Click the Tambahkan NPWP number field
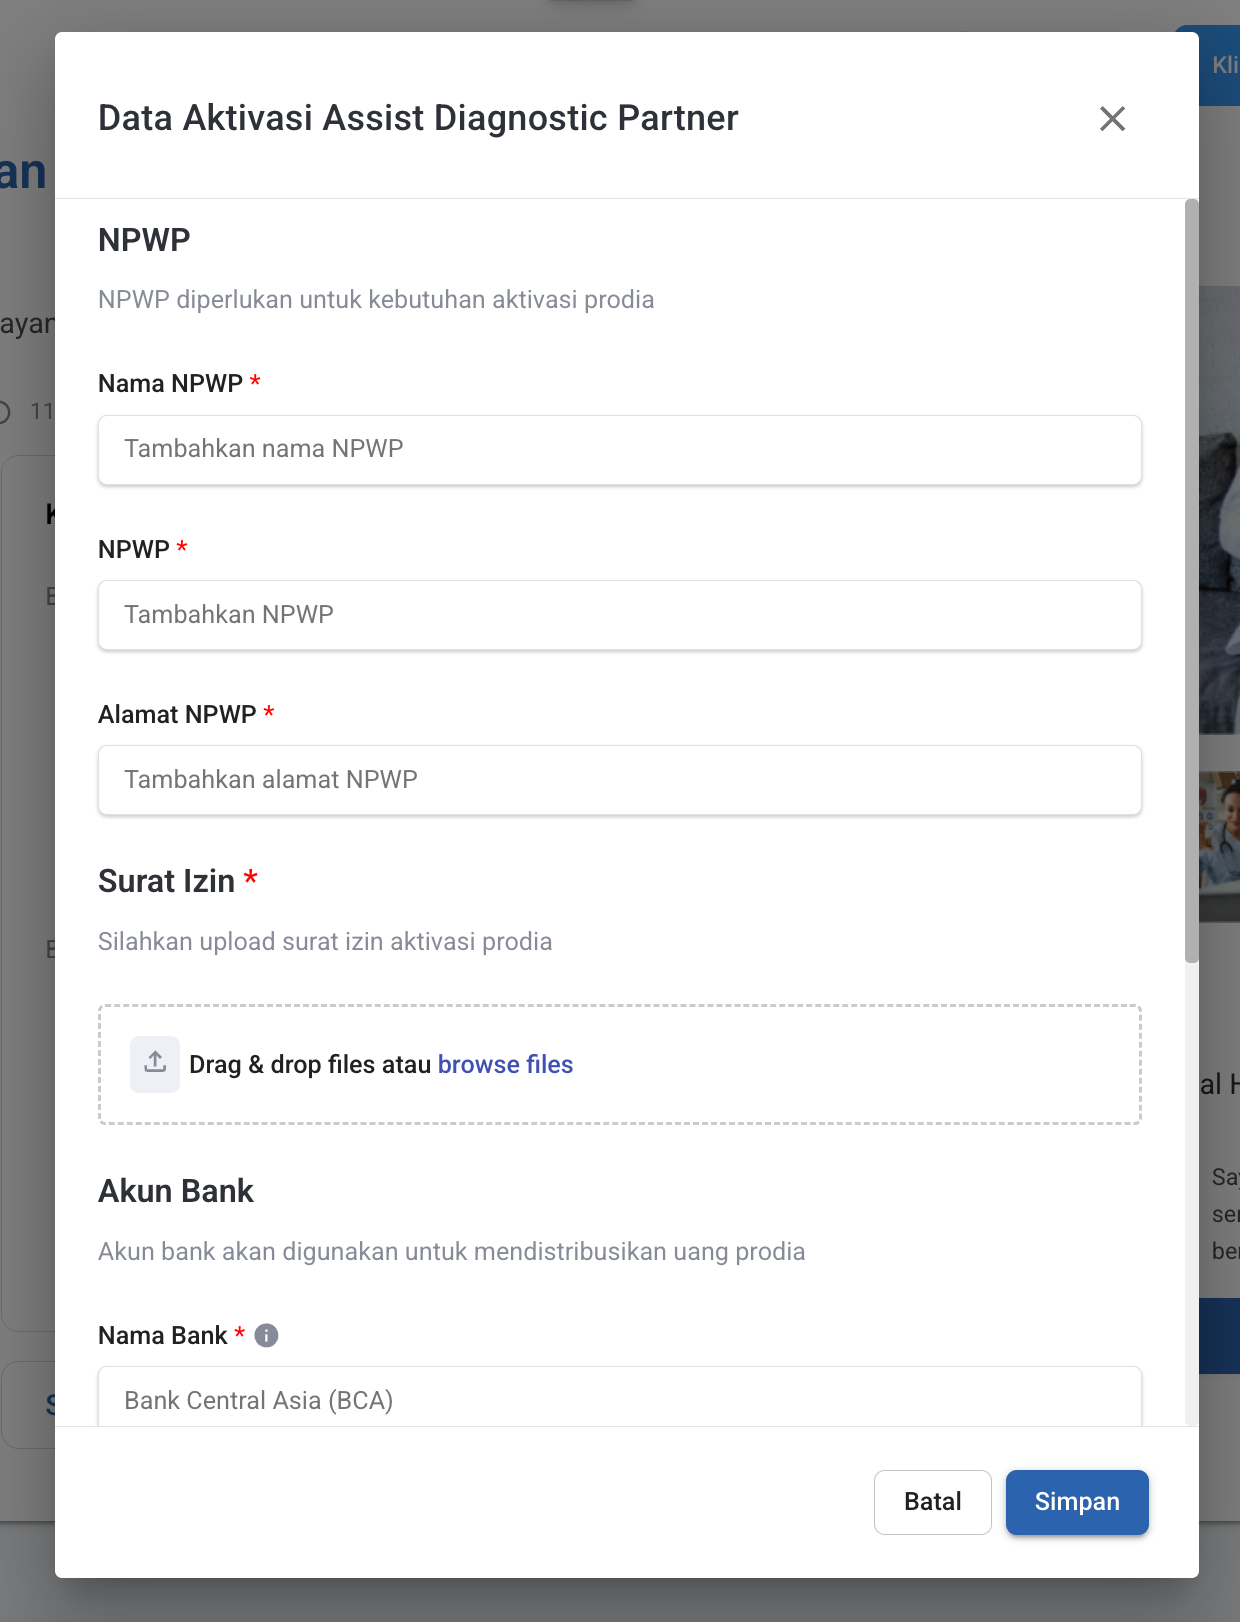Viewport: 1240px width, 1622px height. pyautogui.click(x=619, y=615)
